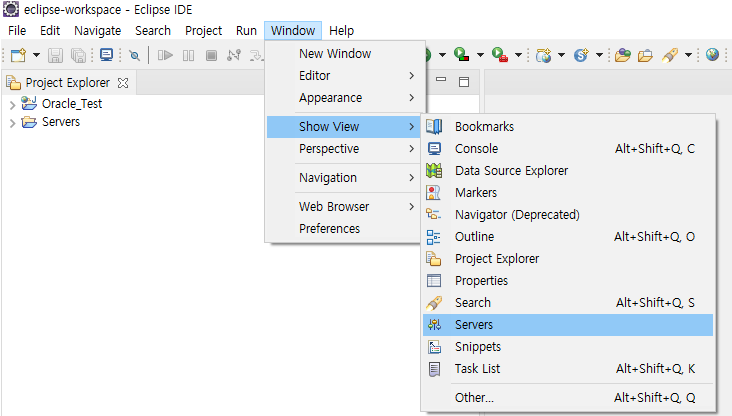Minimize the editor area panel
The height and width of the screenshot is (416, 732).
pyautogui.click(x=441, y=80)
